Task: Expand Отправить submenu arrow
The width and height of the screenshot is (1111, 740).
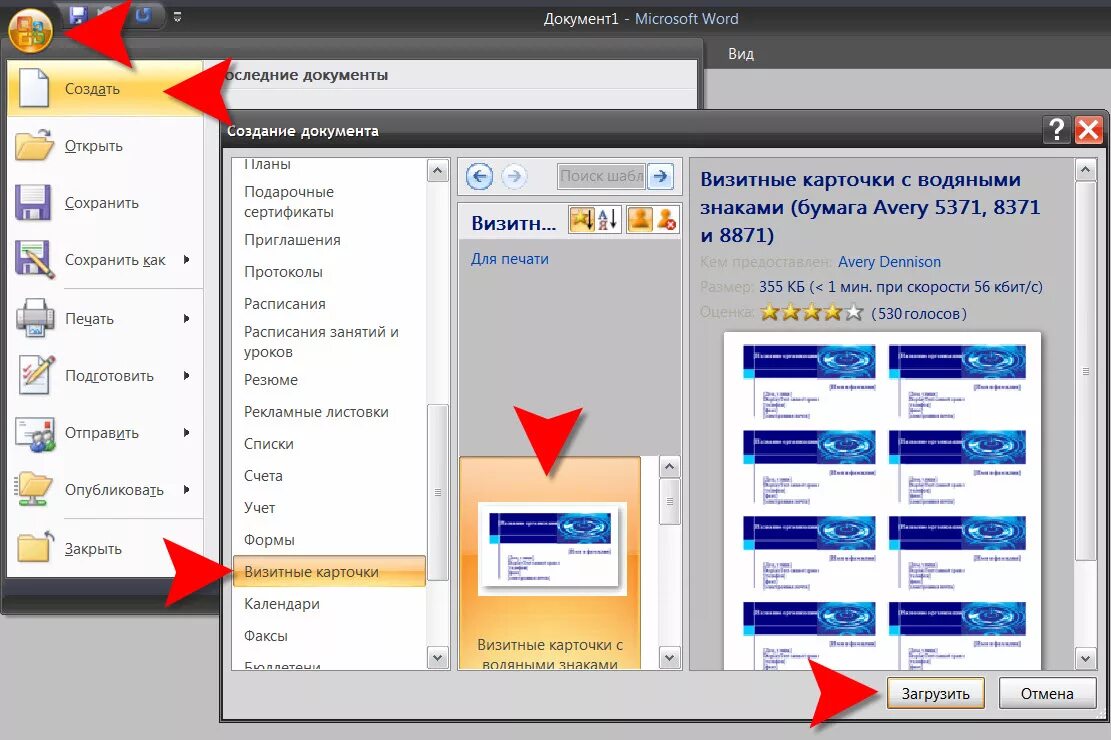Action: (x=186, y=433)
